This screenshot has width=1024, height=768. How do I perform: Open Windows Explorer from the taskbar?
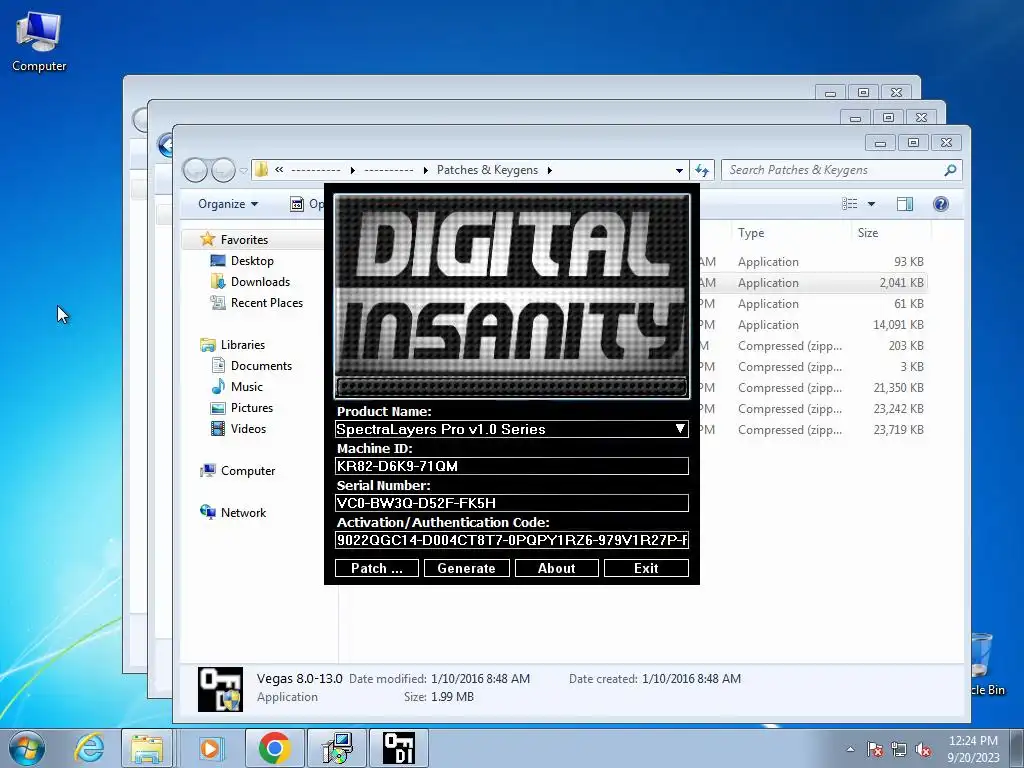tap(147, 748)
